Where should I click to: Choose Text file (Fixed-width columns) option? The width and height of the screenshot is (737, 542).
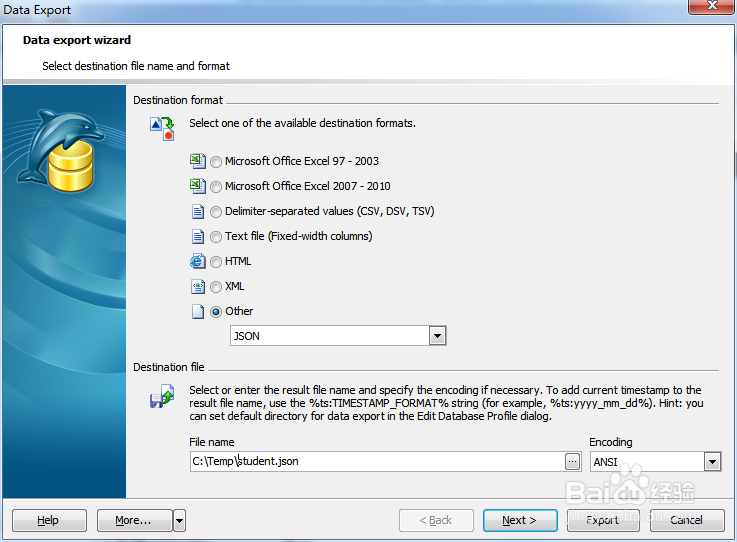[216, 237]
